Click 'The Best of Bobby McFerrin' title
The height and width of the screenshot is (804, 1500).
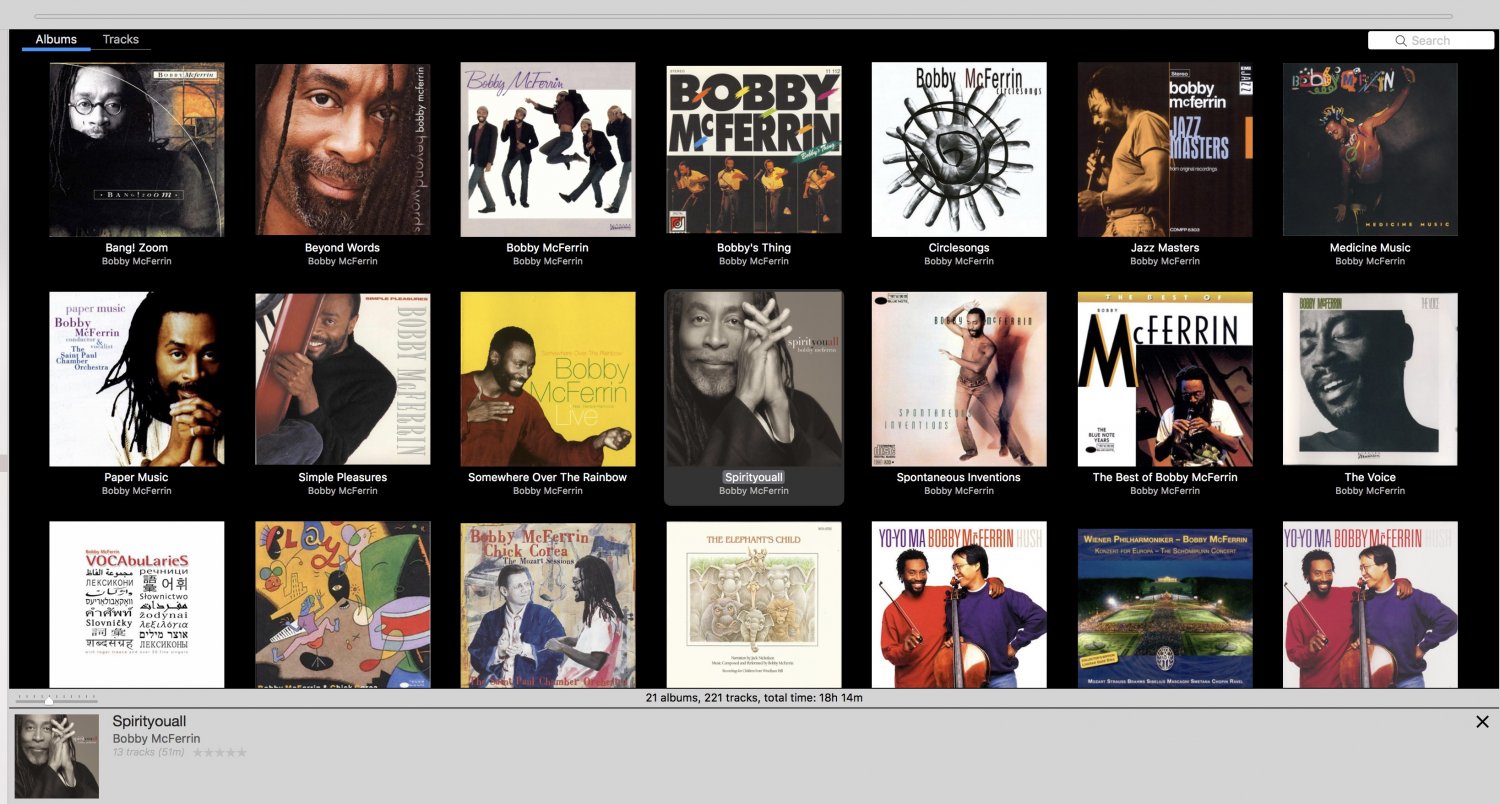(x=1165, y=477)
